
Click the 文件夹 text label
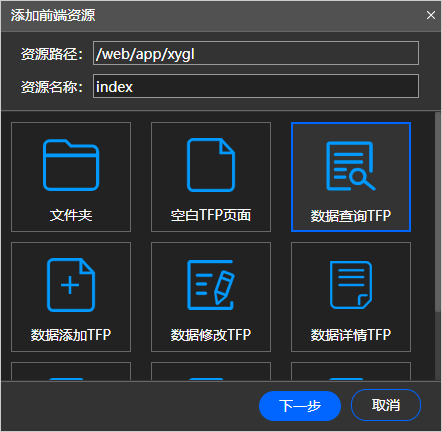pyautogui.click(x=71, y=215)
